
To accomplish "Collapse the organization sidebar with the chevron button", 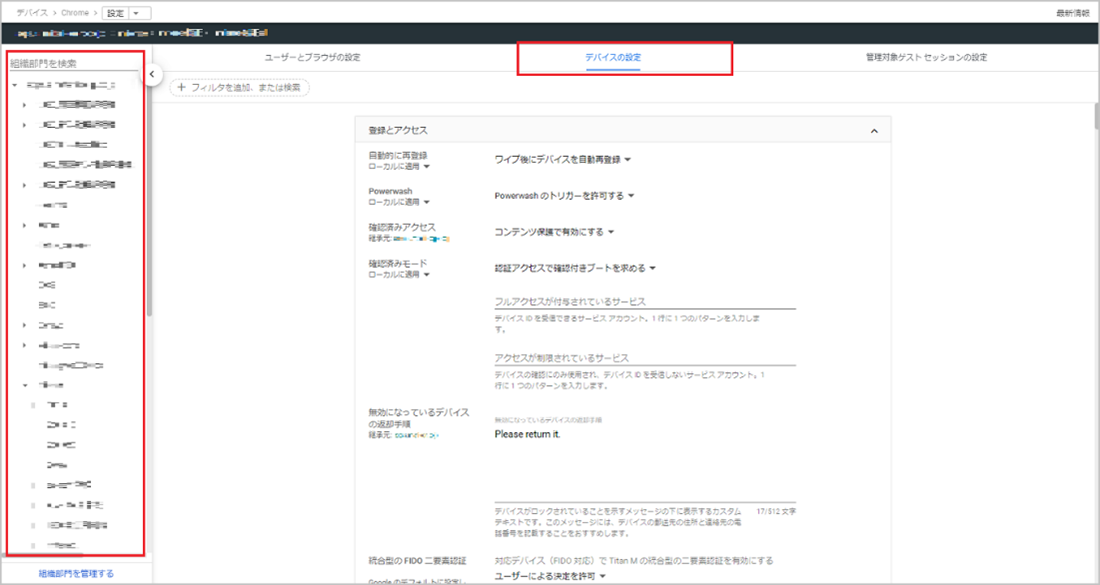I will tap(151, 74).
